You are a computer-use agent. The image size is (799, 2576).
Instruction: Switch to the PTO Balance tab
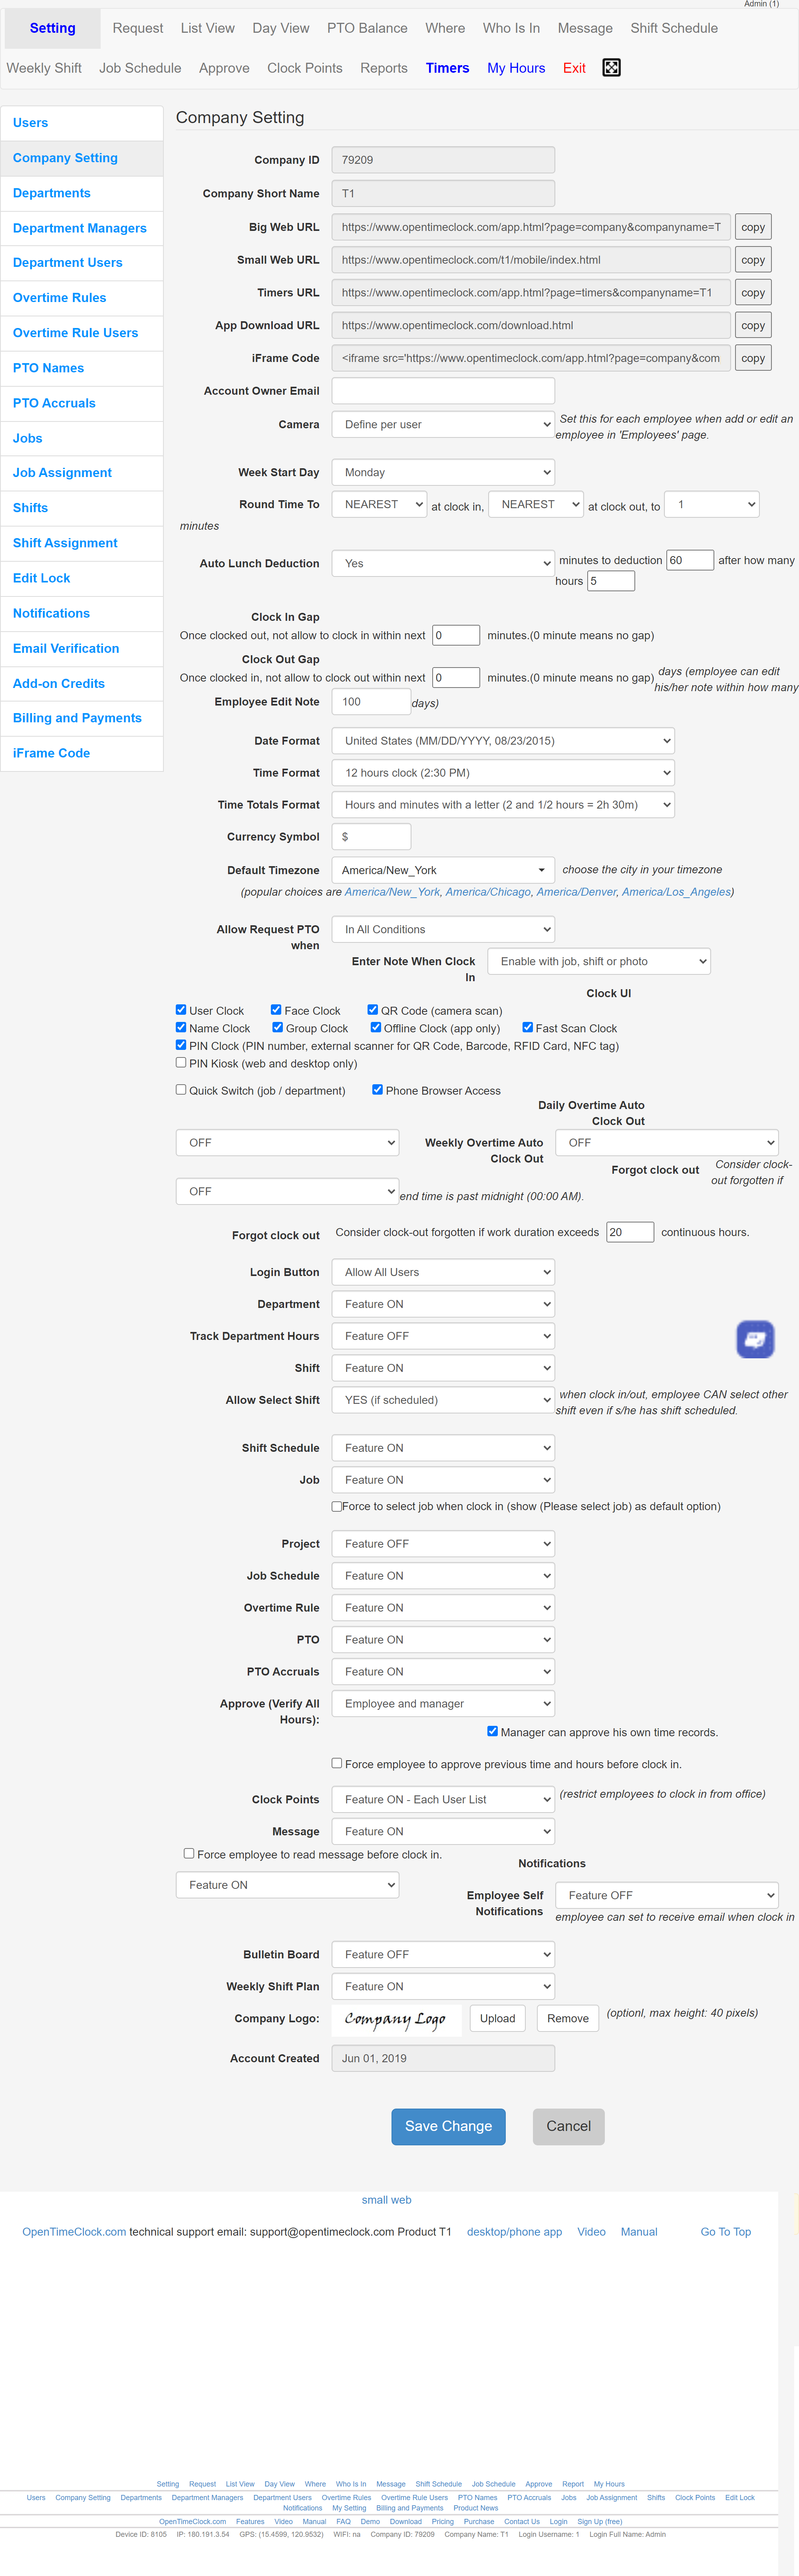pyautogui.click(x=367, y=28)
